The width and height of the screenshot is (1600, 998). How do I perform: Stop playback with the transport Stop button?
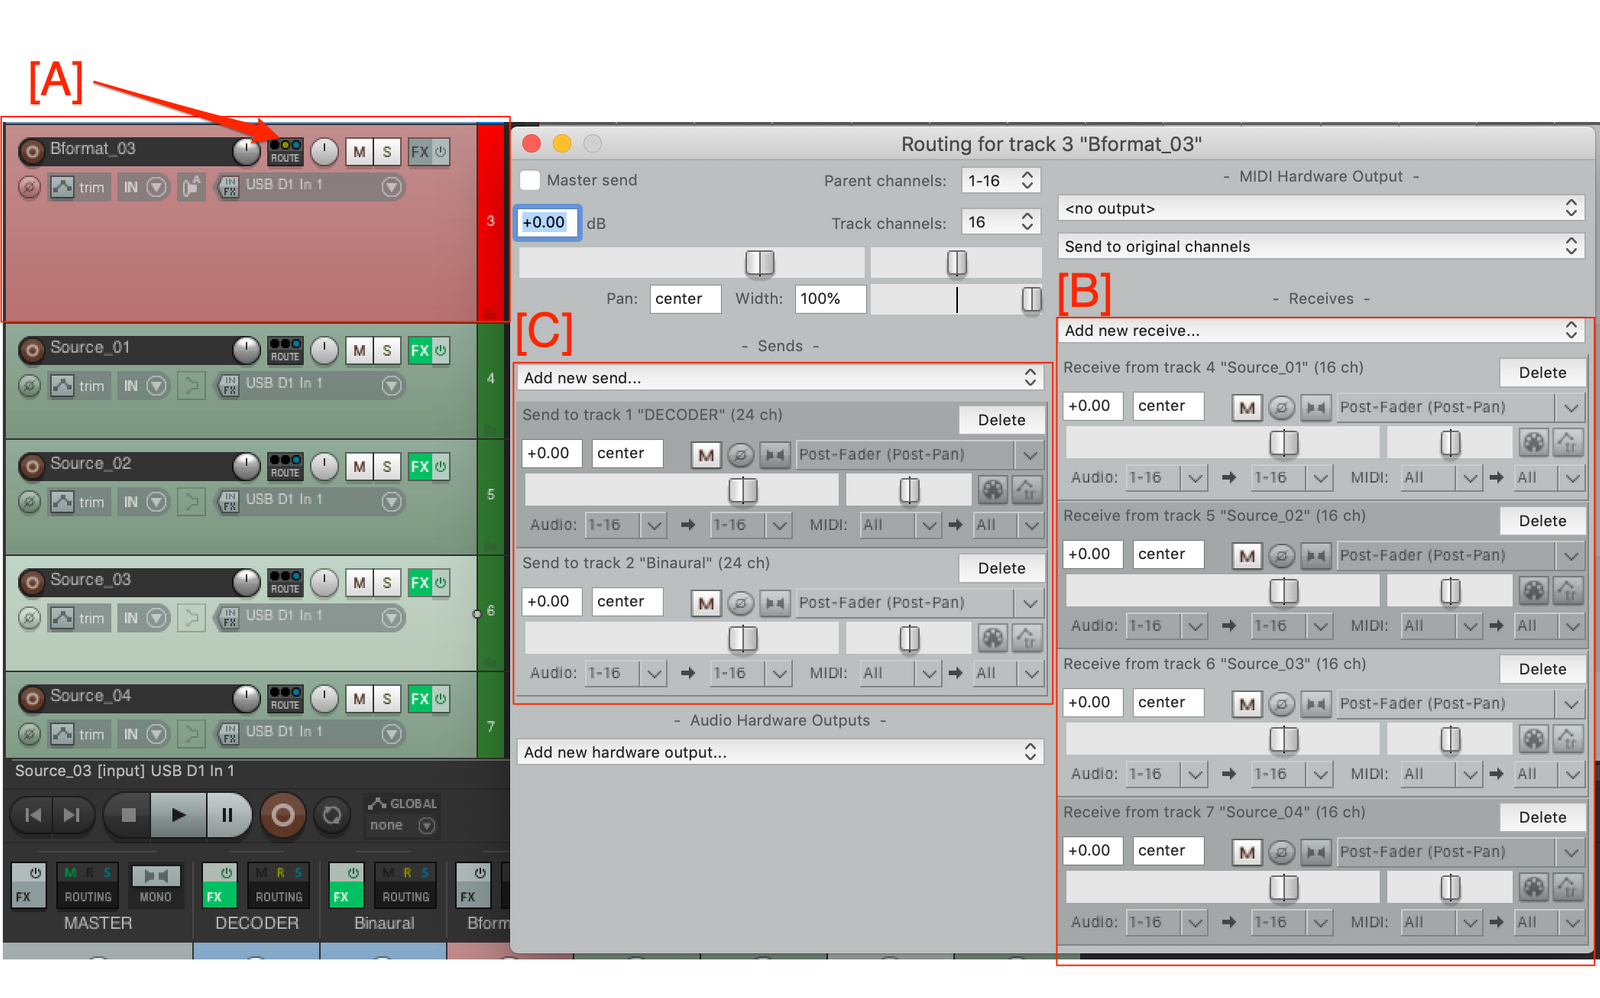tap(128, 816)
